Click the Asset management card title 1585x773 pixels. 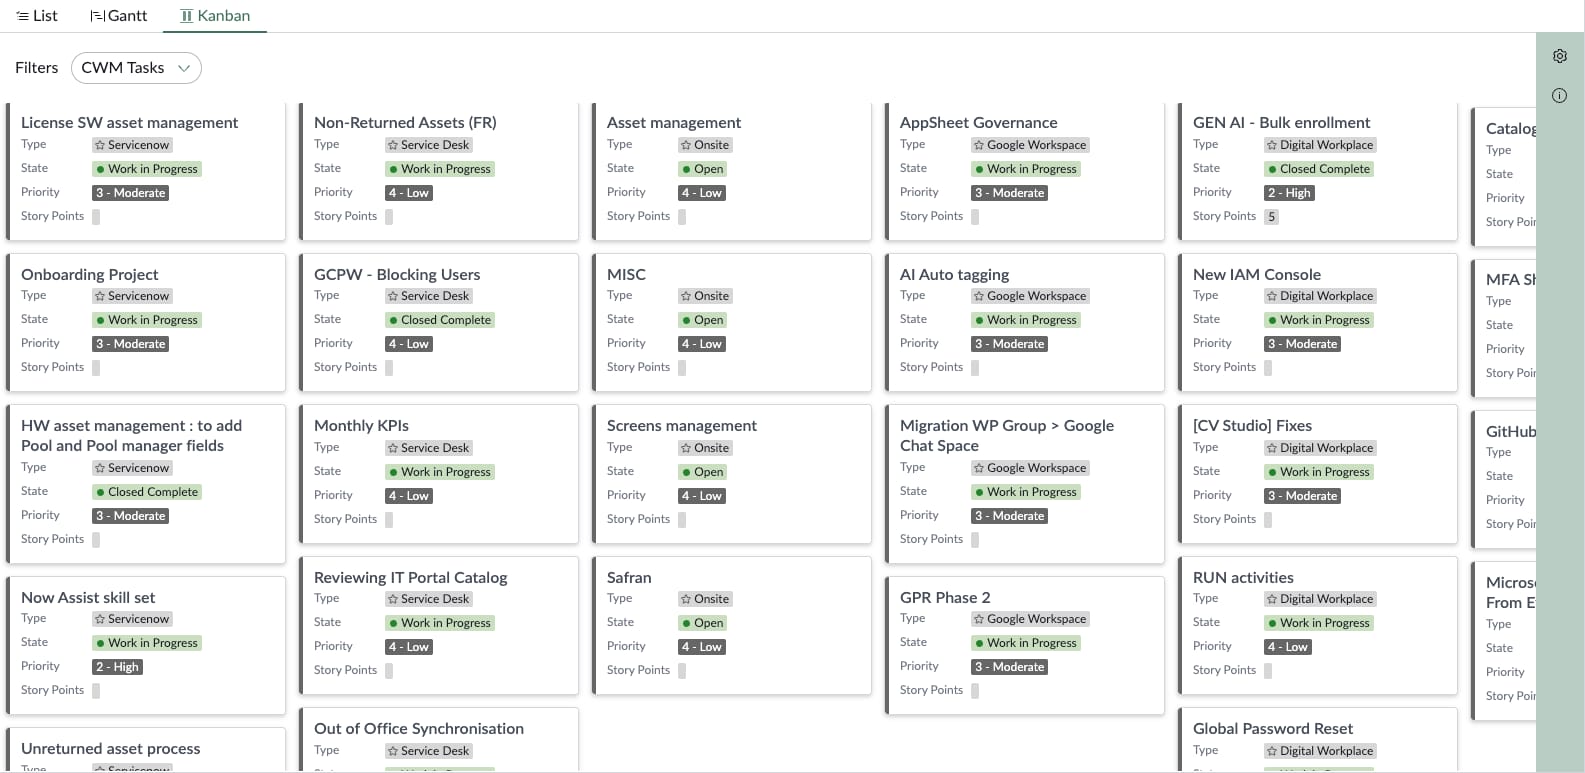[674, 123]
